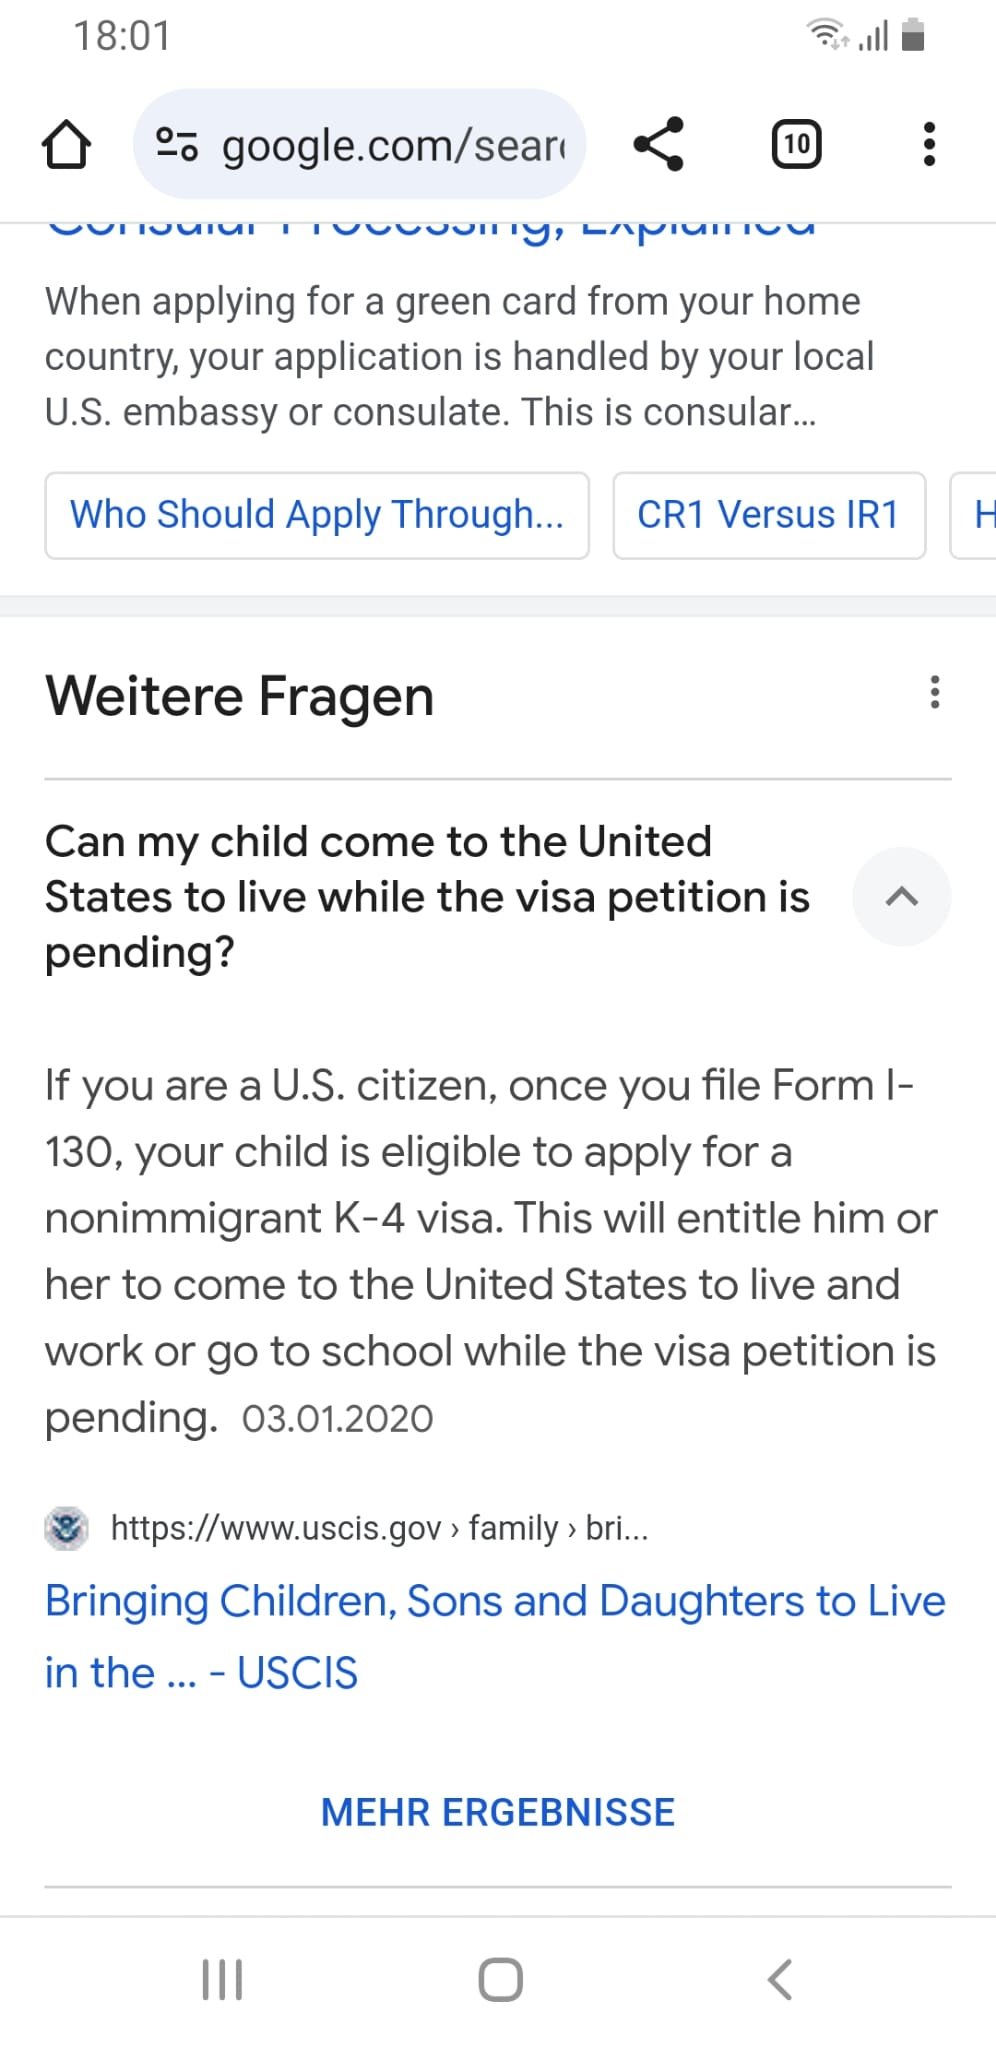Open site info icon in address bar

[x=177, y=145]
